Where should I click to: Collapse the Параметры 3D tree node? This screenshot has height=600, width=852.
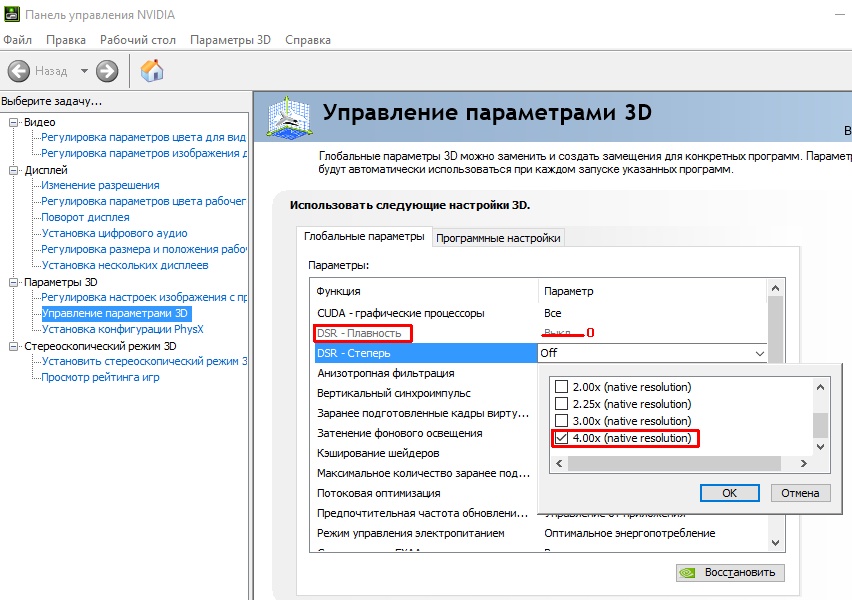[x=14, y=283]
